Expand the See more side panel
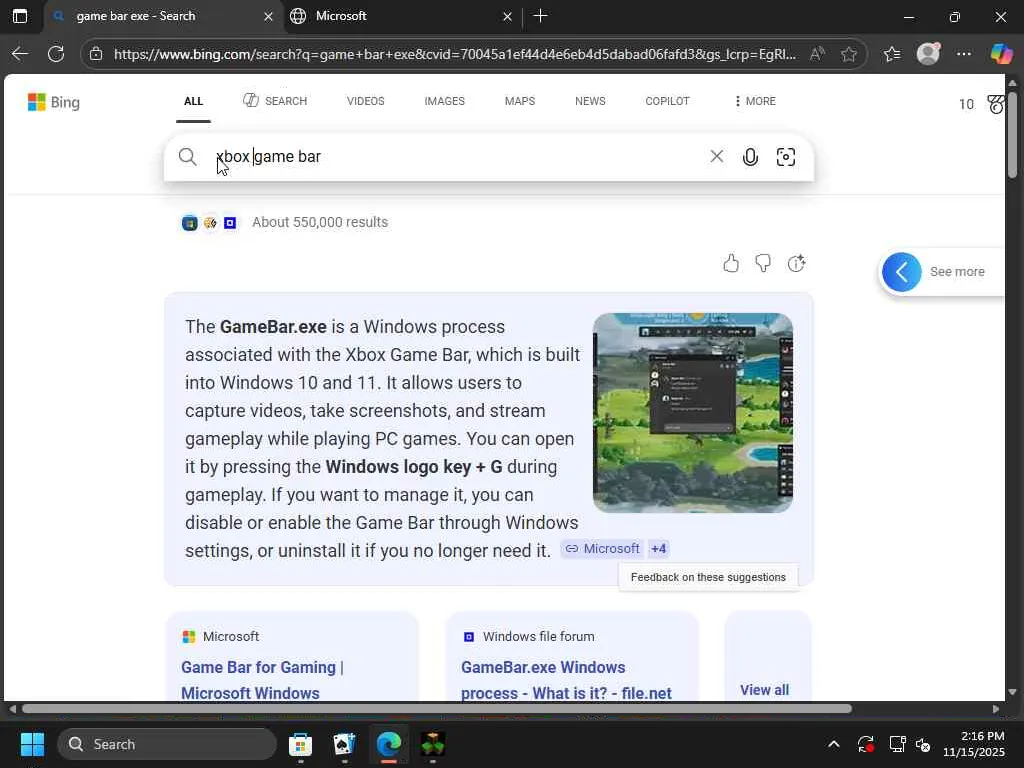The width and height of the screenshot is (1024, 768). pos(902,272)
